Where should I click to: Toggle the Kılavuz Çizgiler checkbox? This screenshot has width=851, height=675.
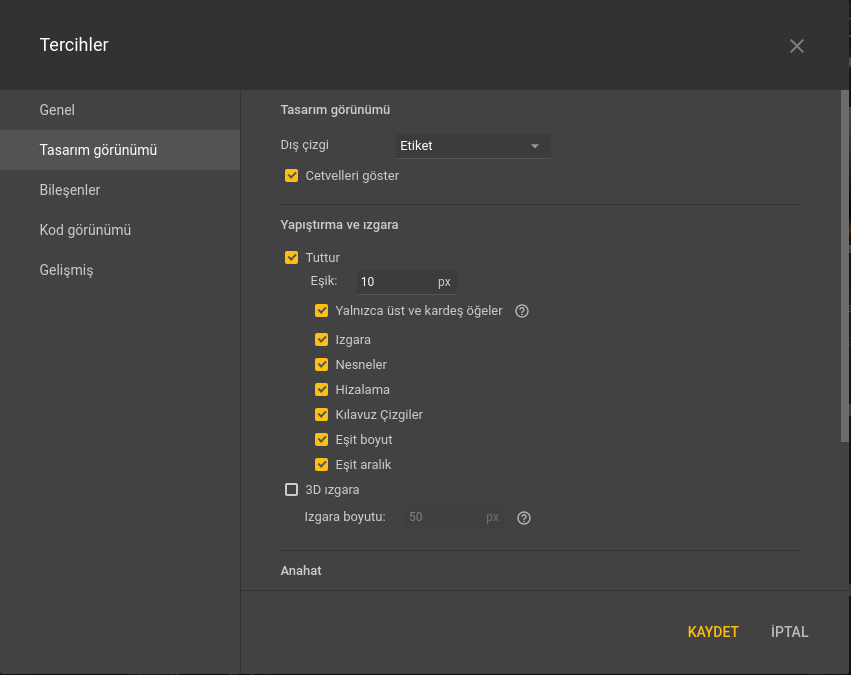(x=322, y=415)
